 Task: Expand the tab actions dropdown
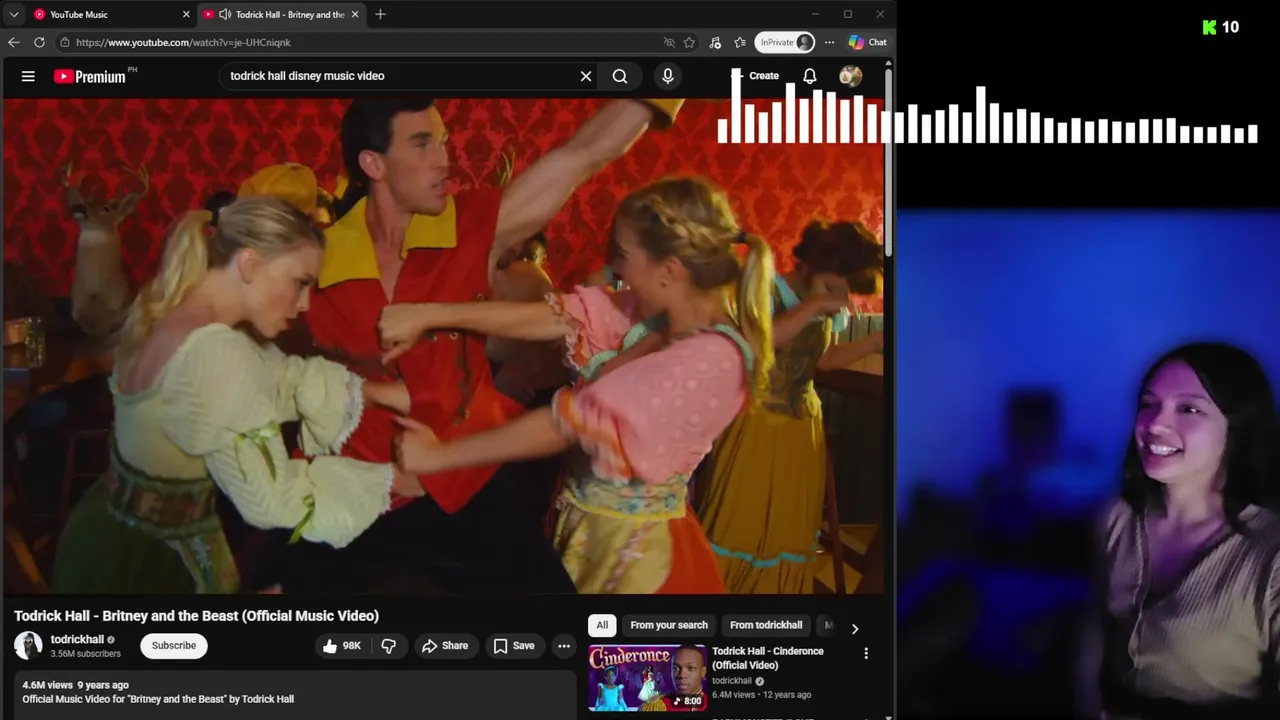[x=14, y=14]
